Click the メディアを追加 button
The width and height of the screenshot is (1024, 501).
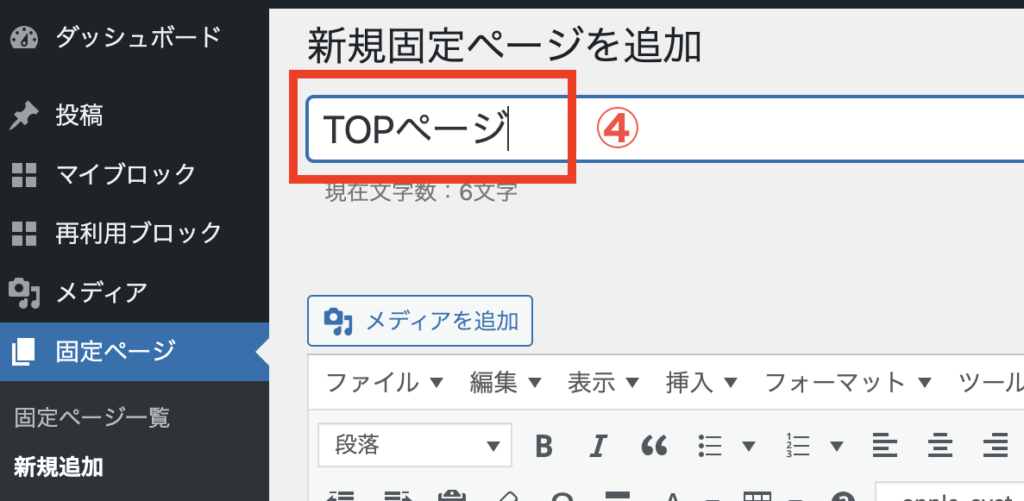[x=420, y=321]
